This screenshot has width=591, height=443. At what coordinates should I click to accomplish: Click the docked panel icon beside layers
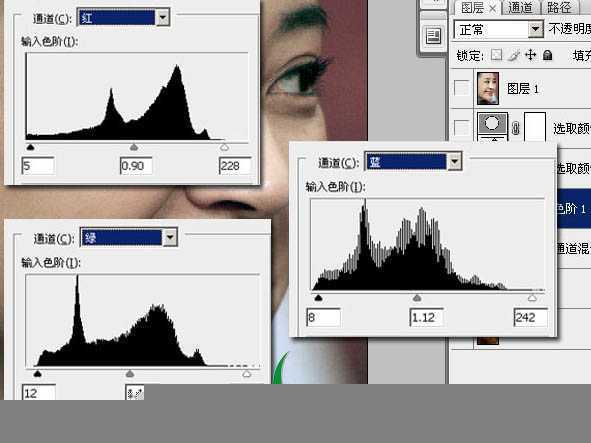point(433,36)
